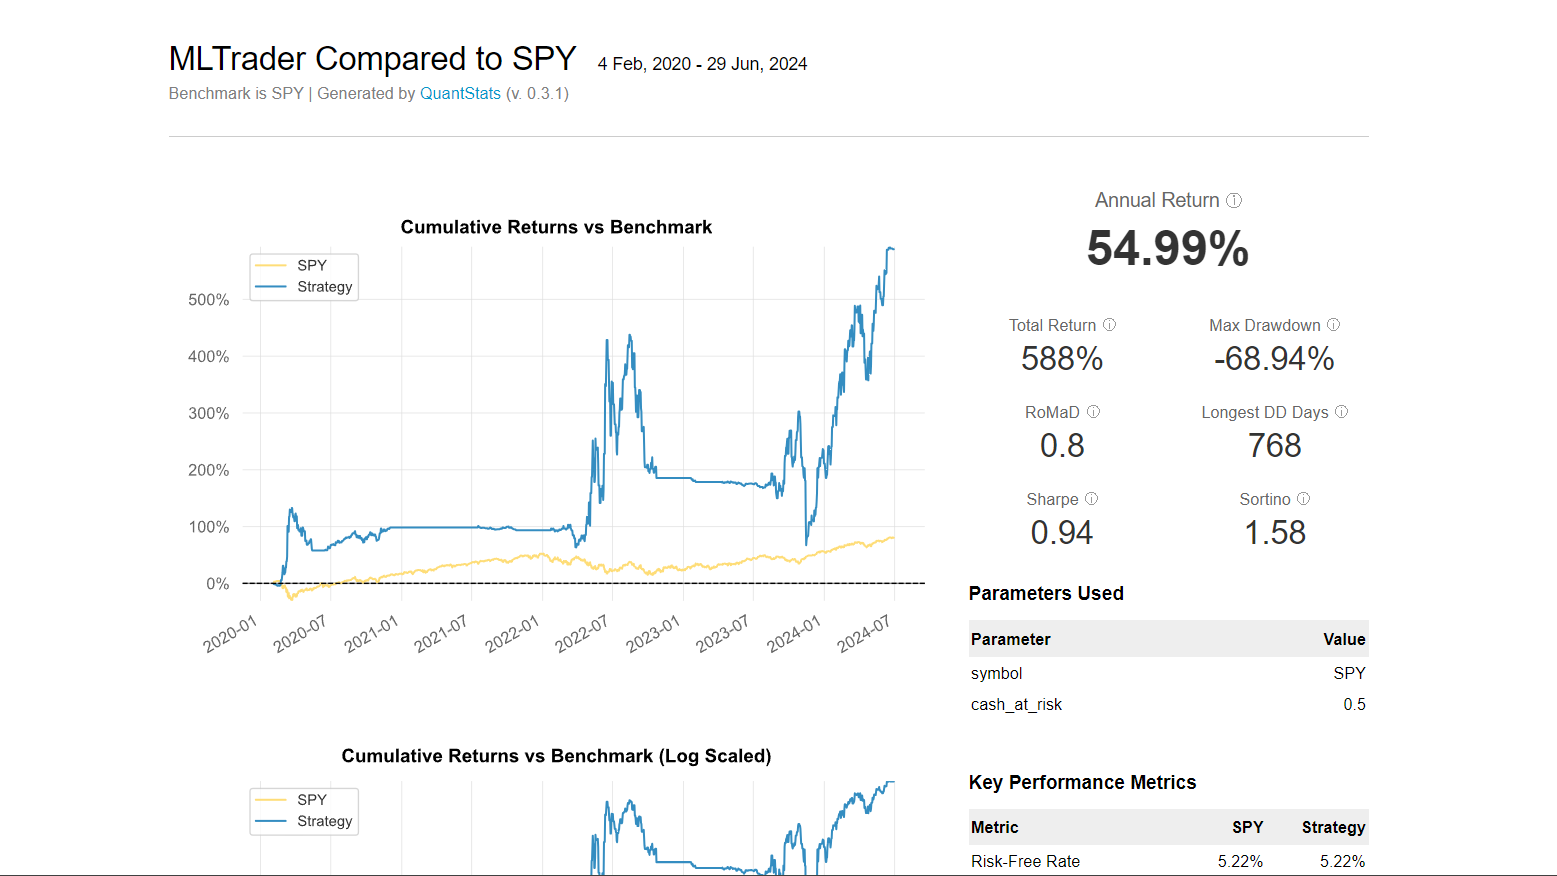Image resolution: width=1557 pixels, height=876 pixels.
Task: Click the 54.99% annual return value
Action: pos(1167,248)
